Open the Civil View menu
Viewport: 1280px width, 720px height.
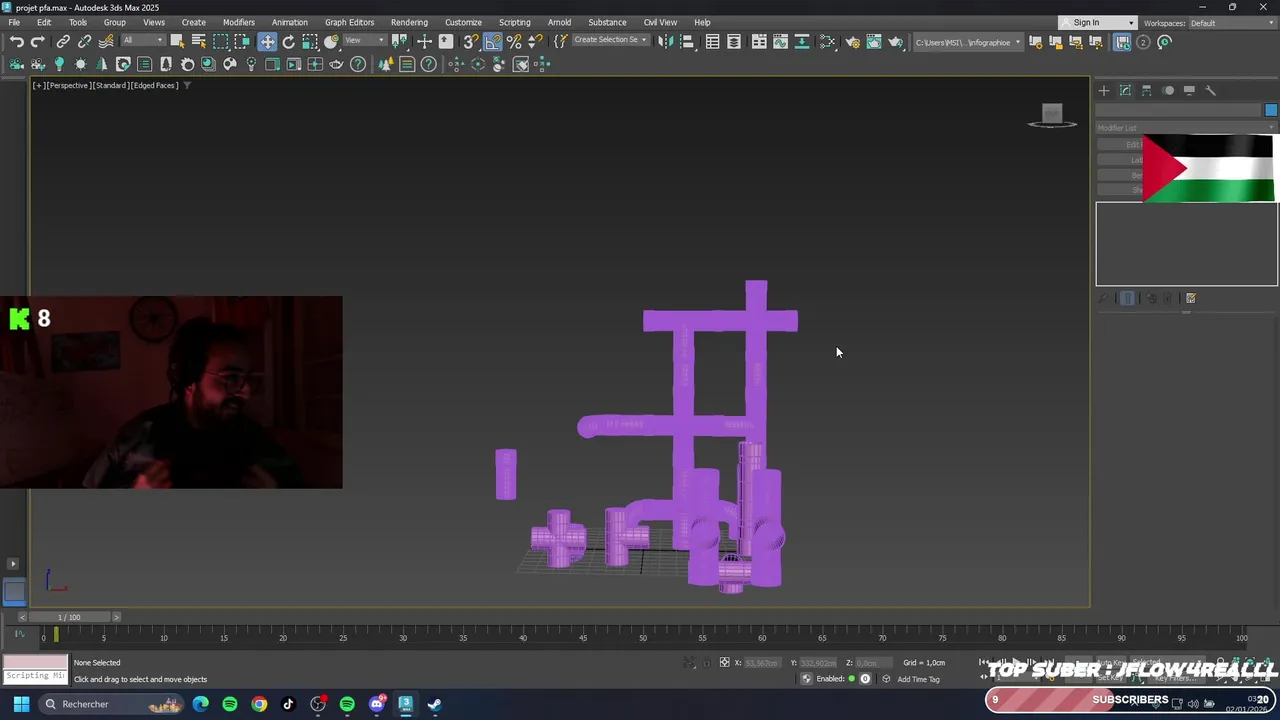[x=660, y=23]
